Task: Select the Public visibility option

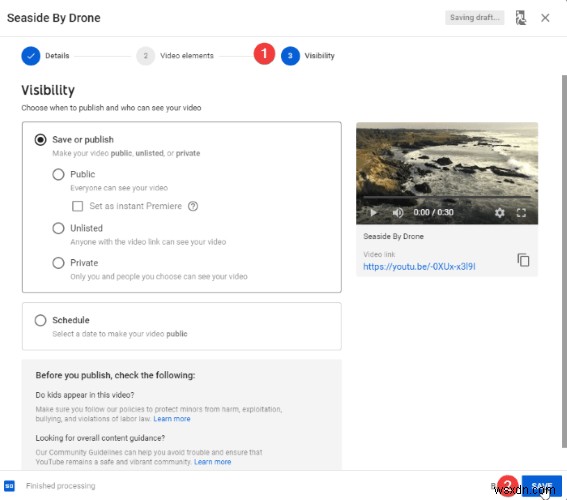Action: coord(59,174)
